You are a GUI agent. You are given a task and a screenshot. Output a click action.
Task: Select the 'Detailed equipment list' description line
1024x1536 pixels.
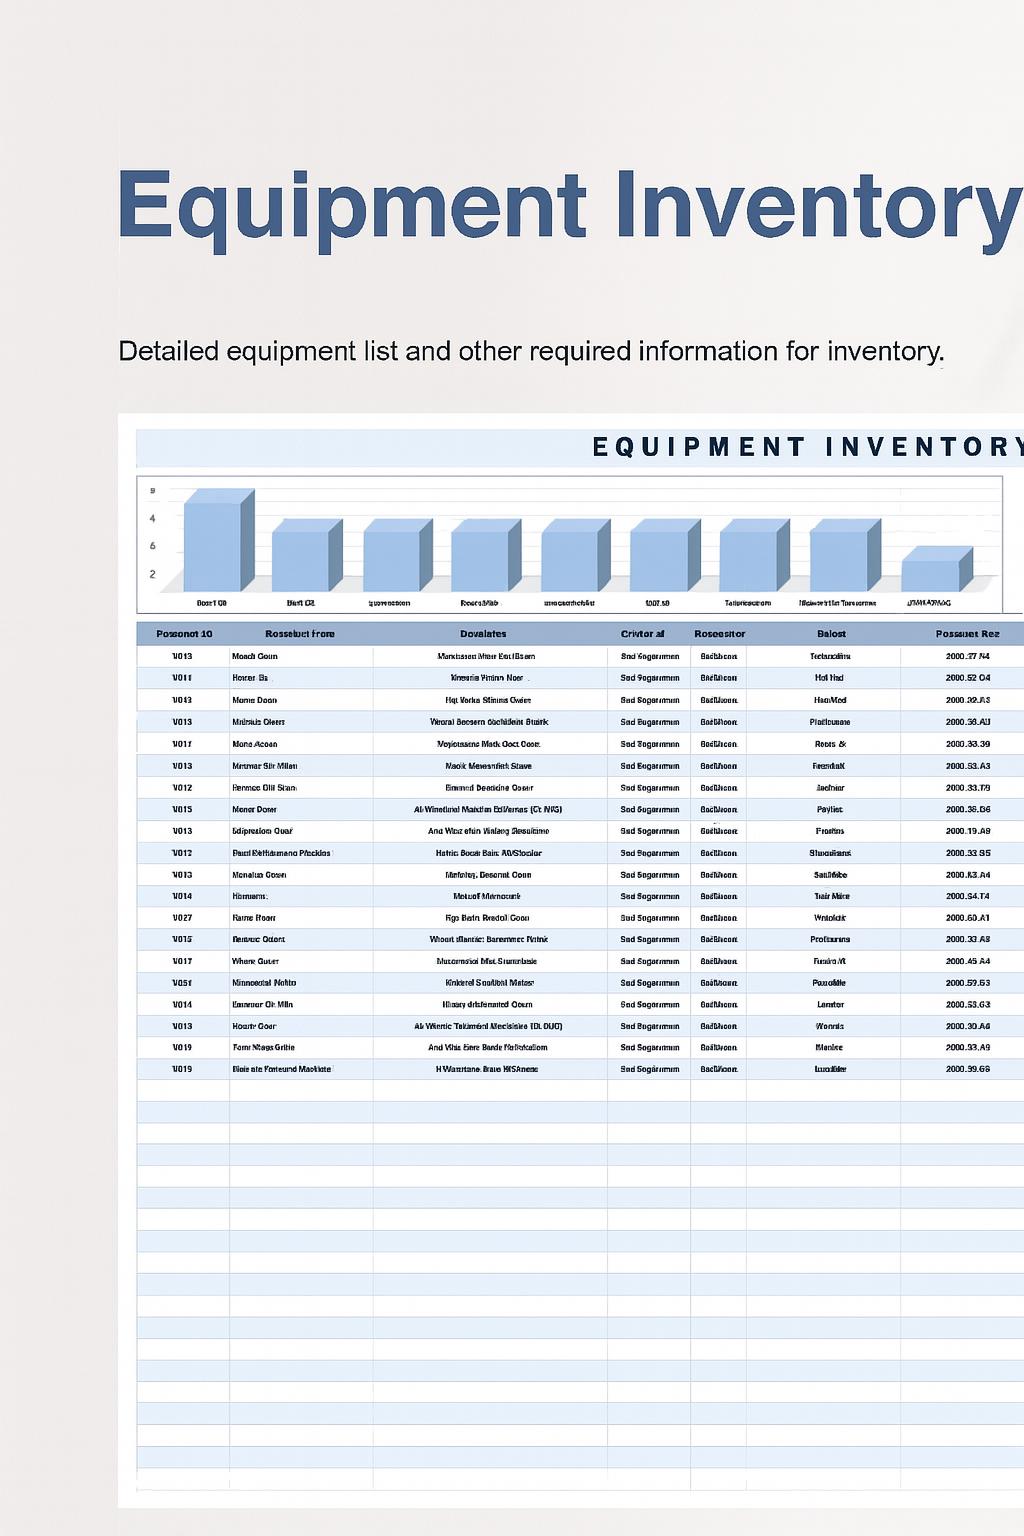click(531, 351)
